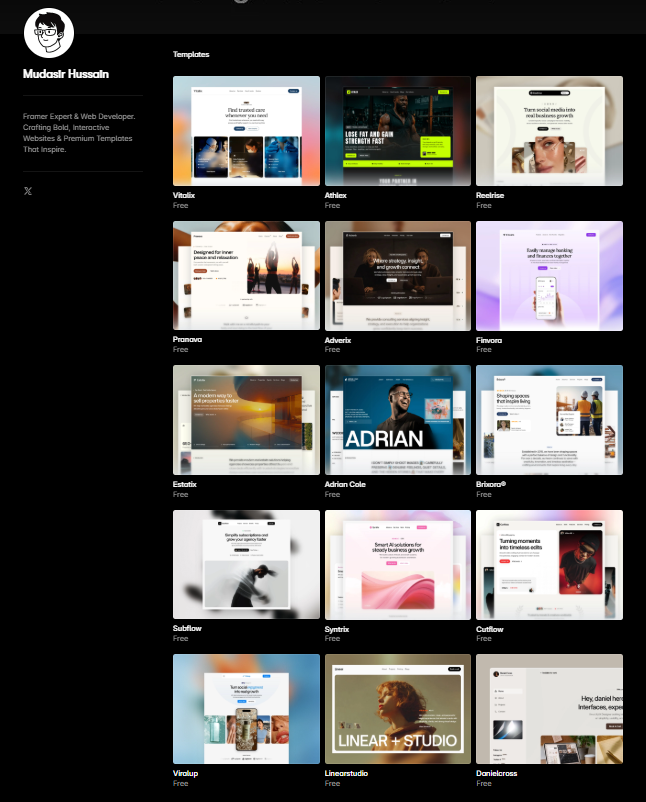Screen dimensions: 646x802
Task: Open the Estatix template thumbnail
Action: click(246, 420)
